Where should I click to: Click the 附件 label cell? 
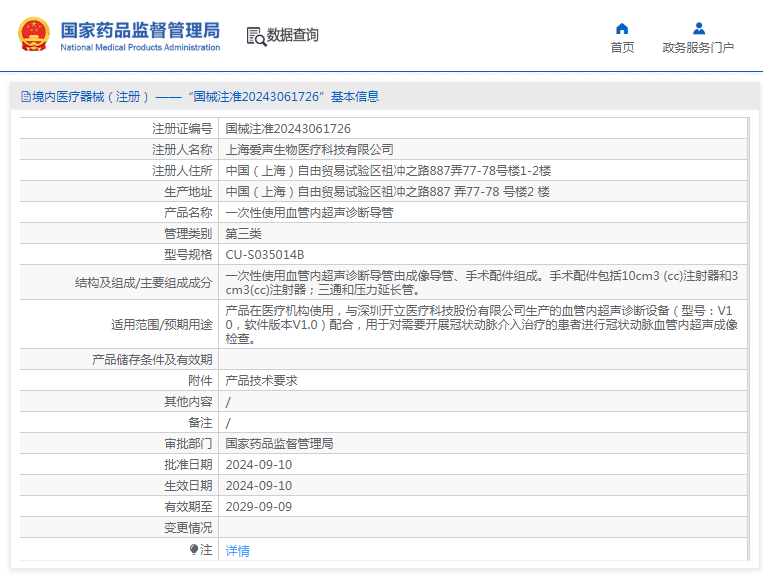[119, 380]
